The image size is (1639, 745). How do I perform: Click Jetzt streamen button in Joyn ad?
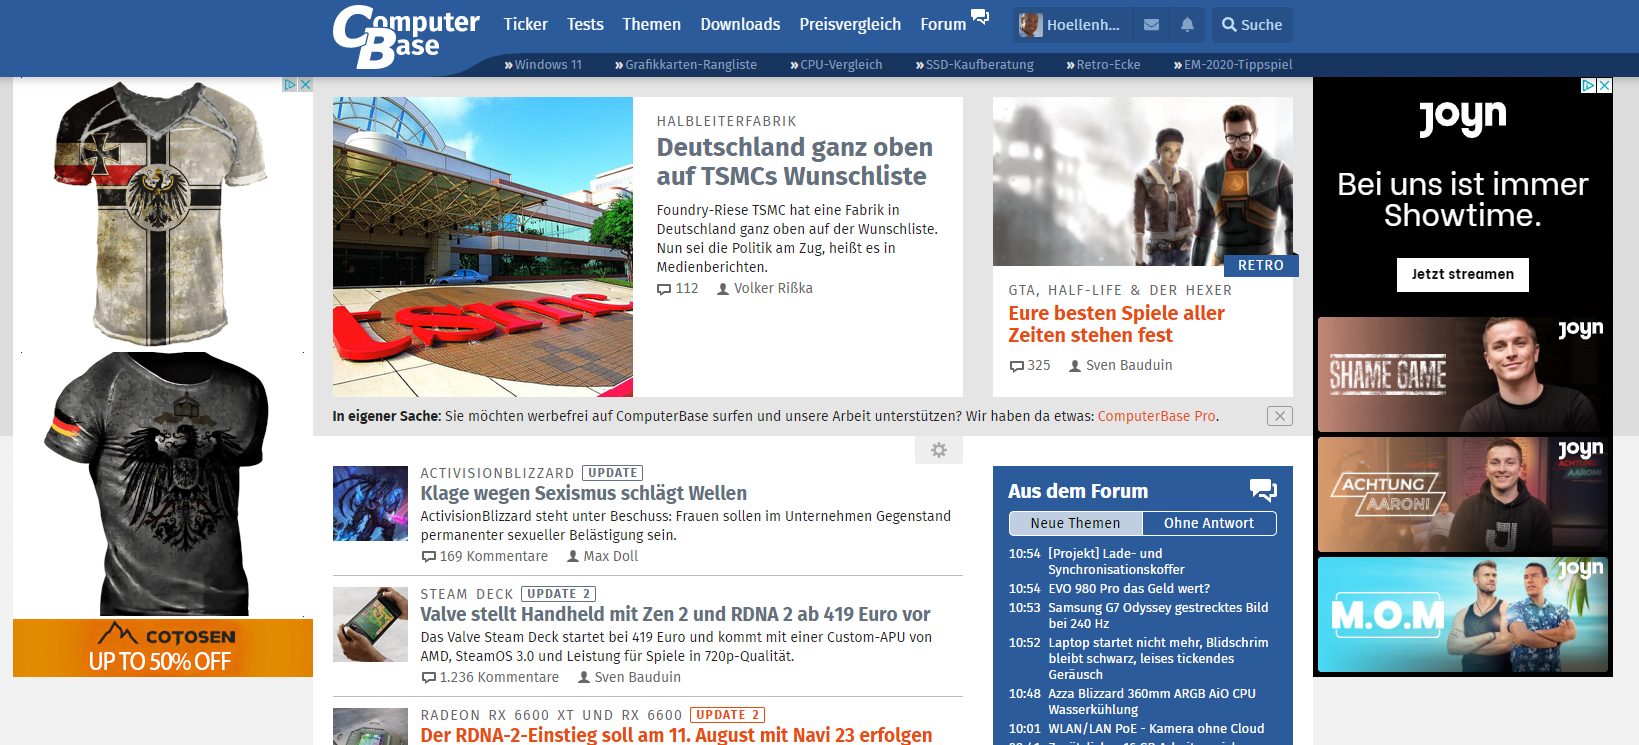(1462, 274)
